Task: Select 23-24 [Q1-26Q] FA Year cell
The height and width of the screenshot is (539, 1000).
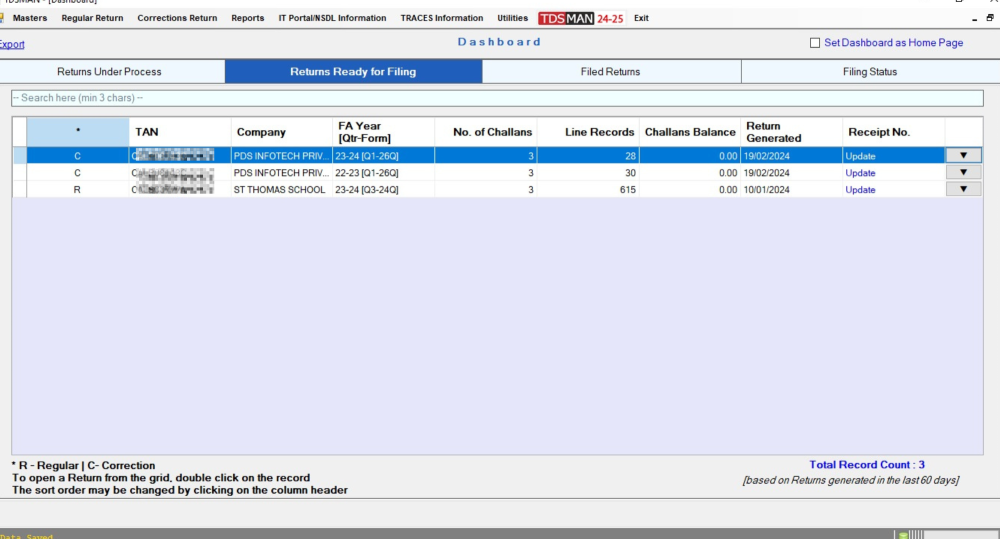Action: point(383,156)
